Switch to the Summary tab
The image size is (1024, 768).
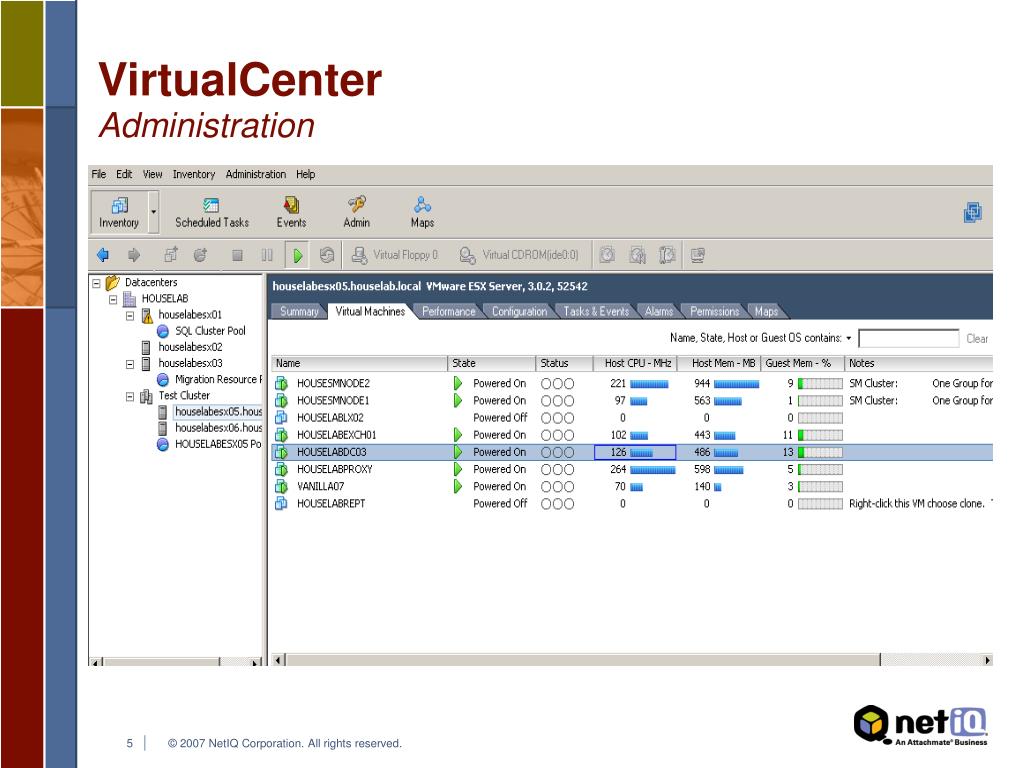(x=299, y=312)
